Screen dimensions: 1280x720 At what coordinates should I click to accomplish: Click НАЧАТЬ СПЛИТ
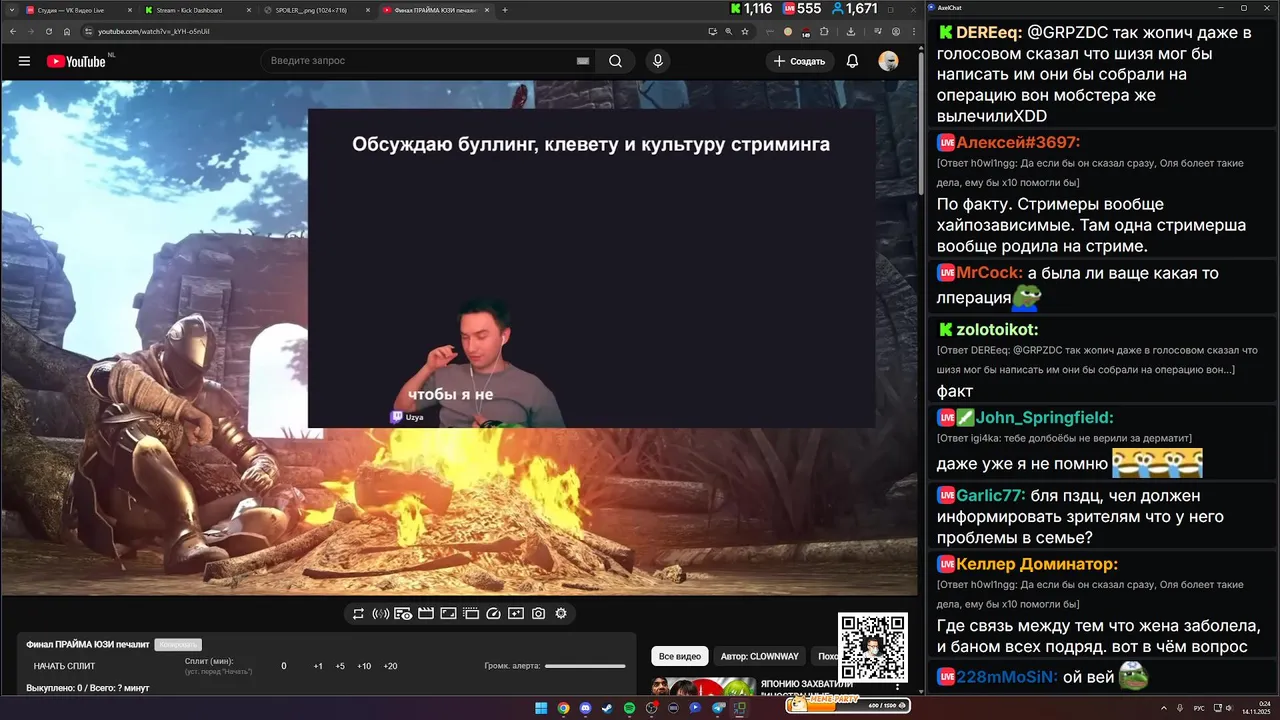(64, 666)
